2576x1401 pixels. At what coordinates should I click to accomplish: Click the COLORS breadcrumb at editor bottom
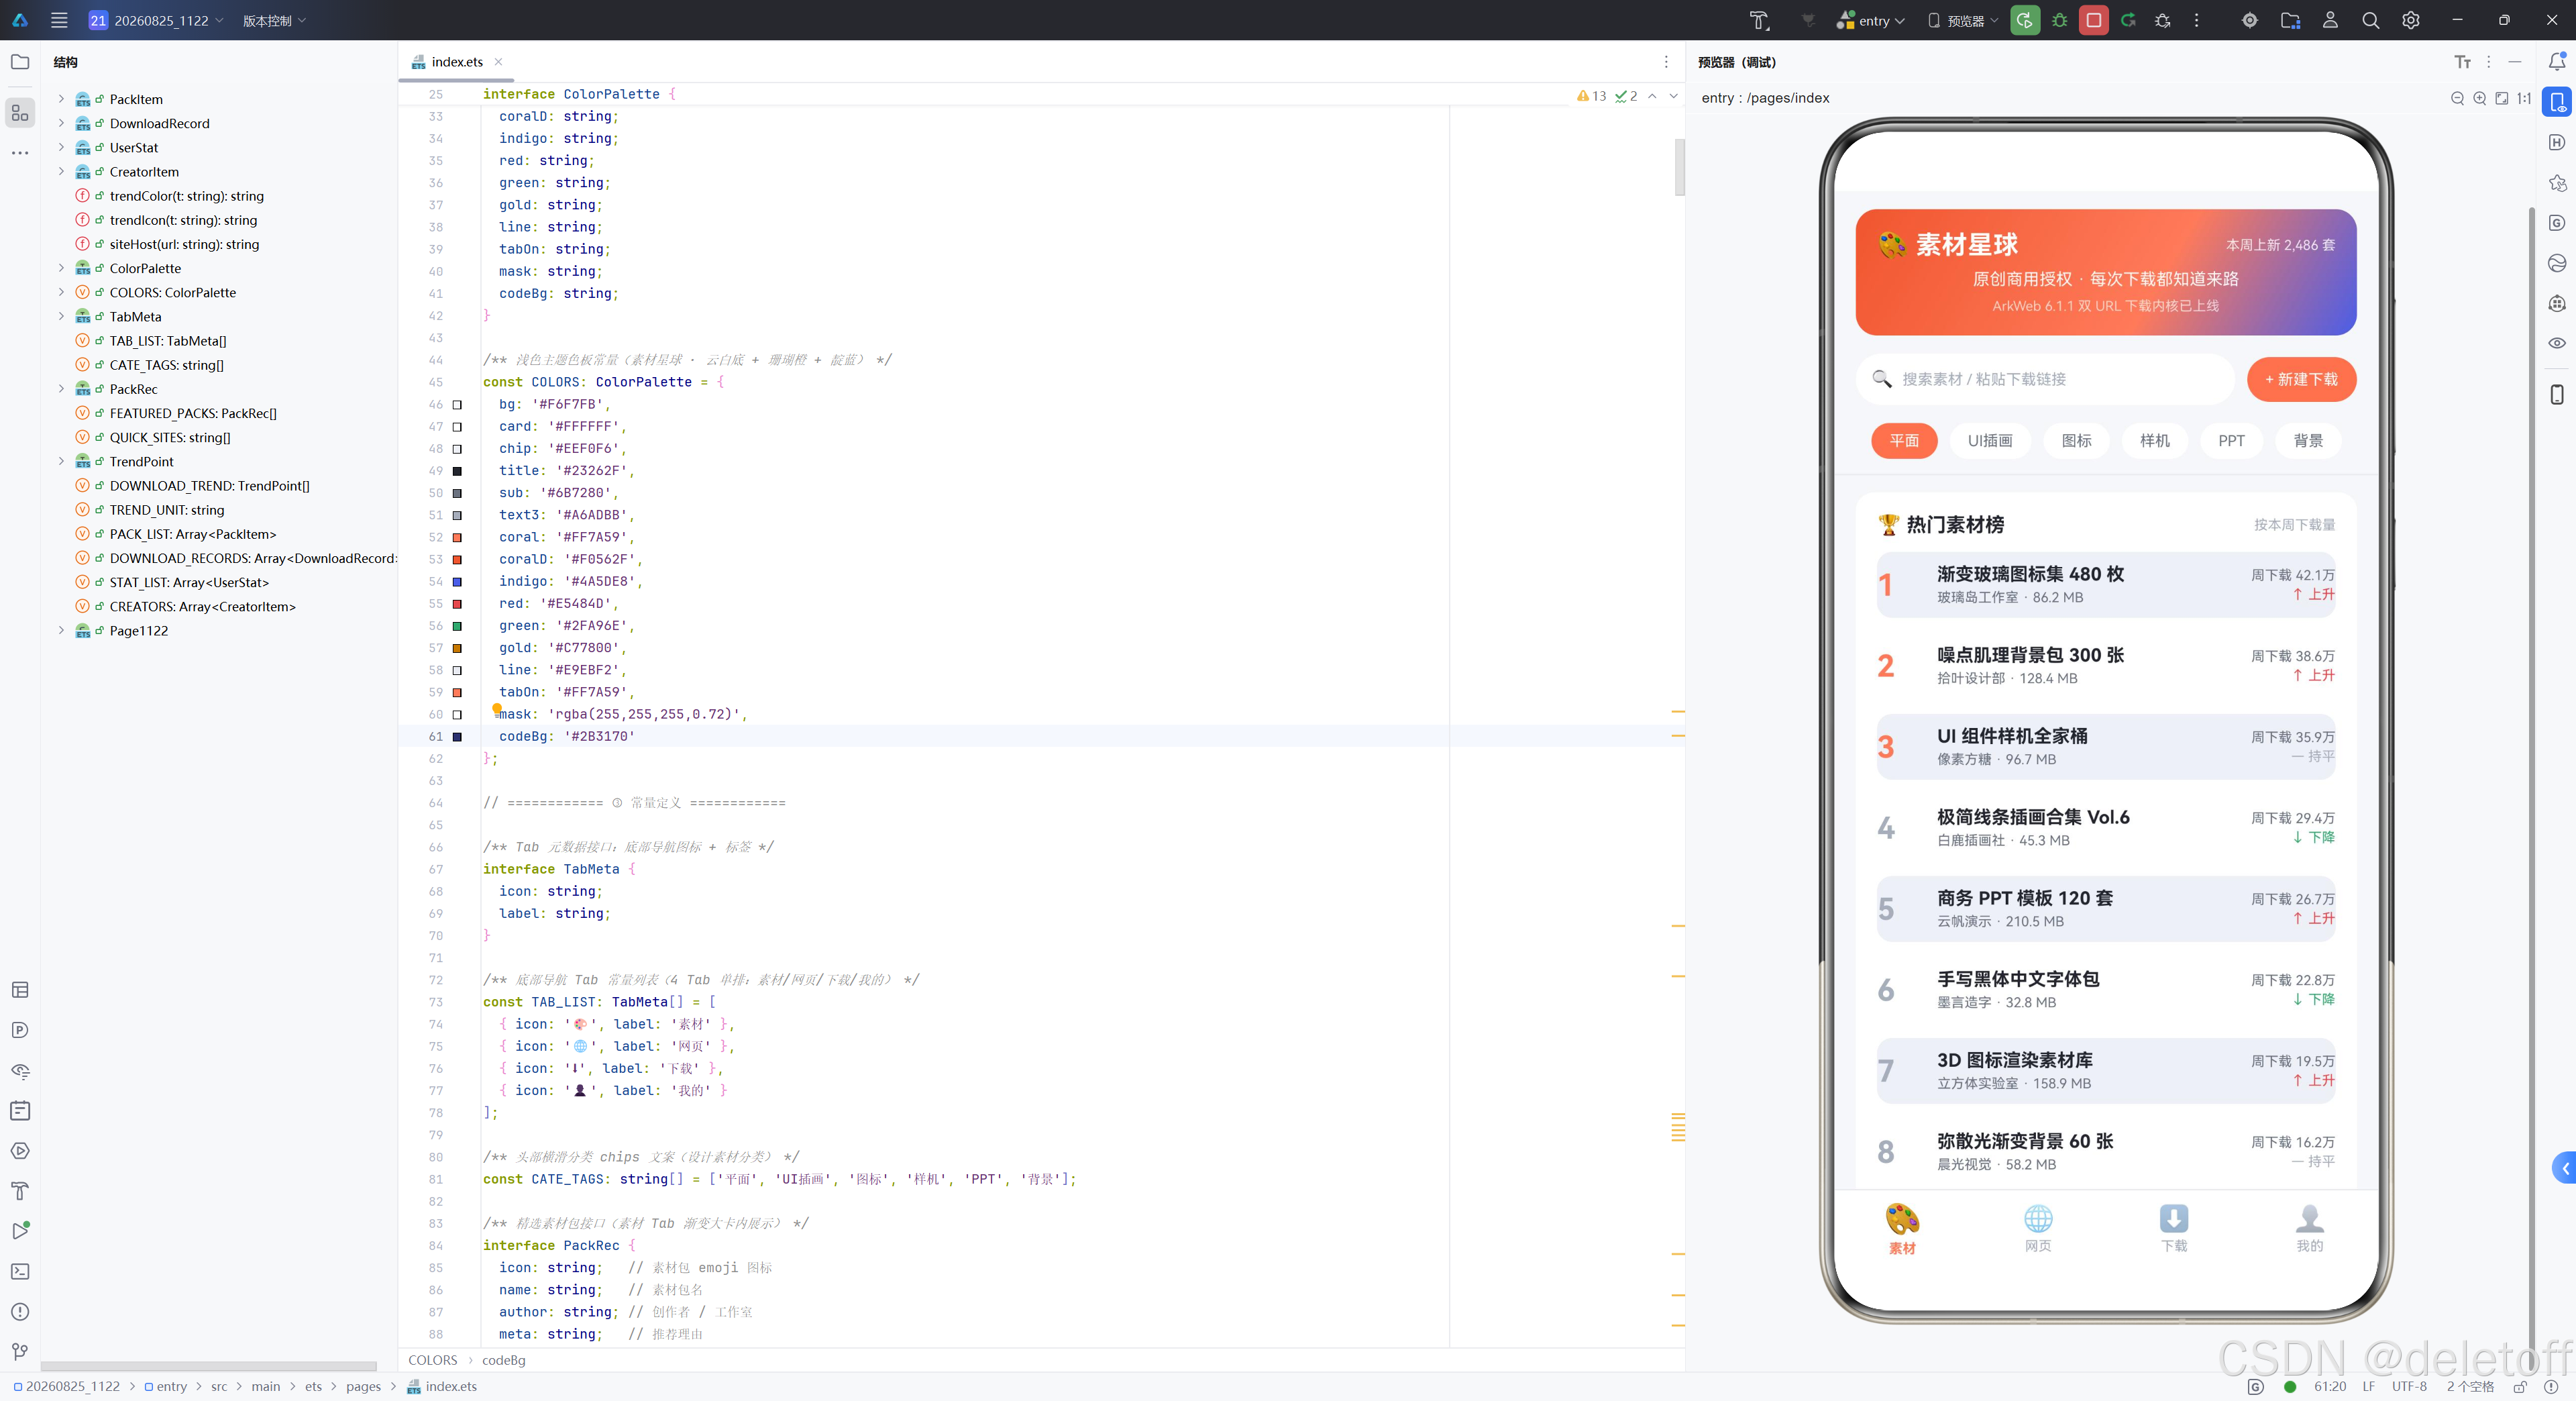(x=432, y=1360)
